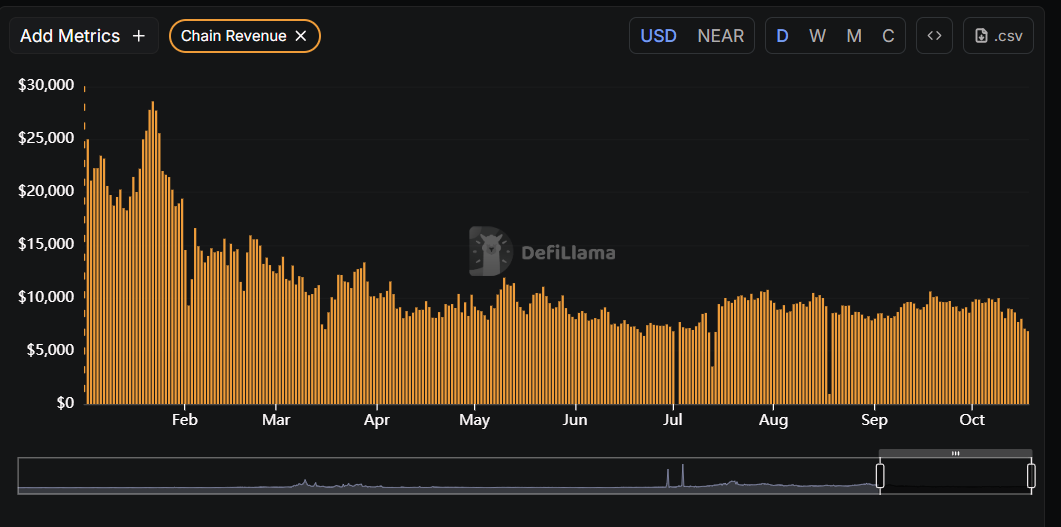Click the right handle of the range slider
Image resolution: width=1061 pixels, height=527 pixels.
tap(1031, 476)
